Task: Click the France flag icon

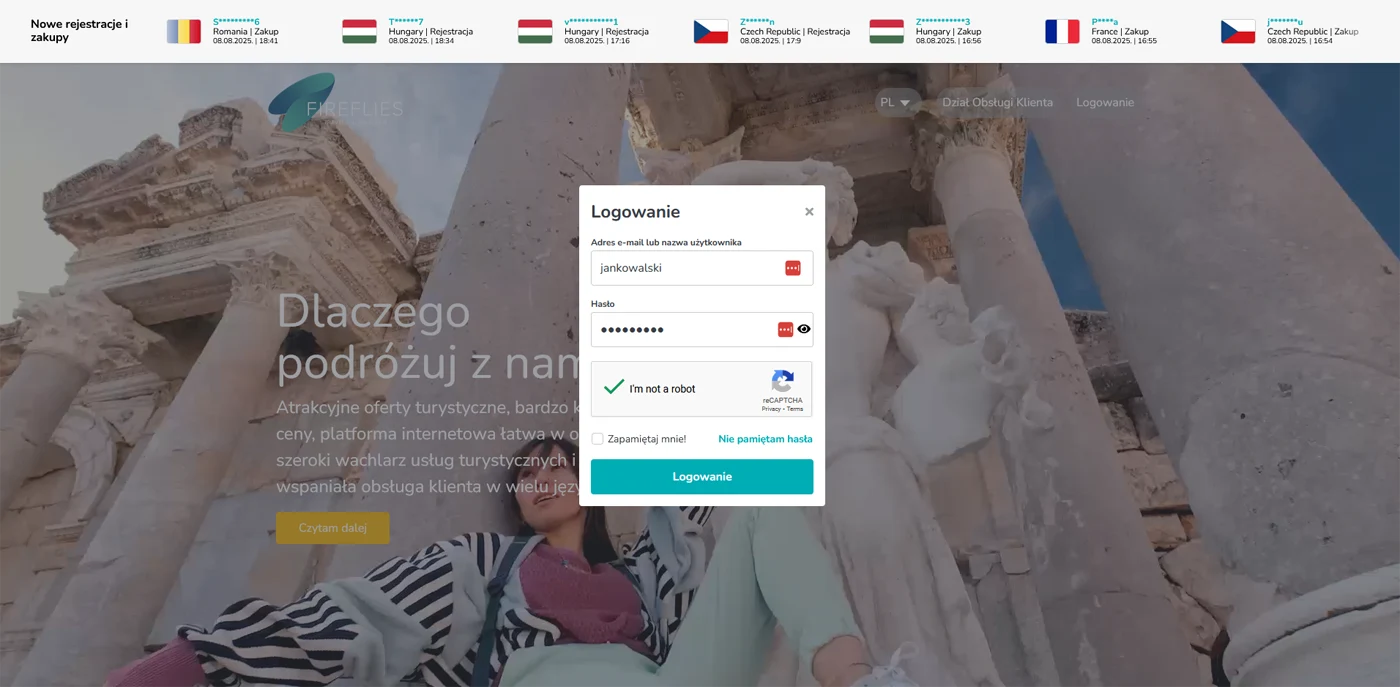Action: click(x=1062, y=32)
